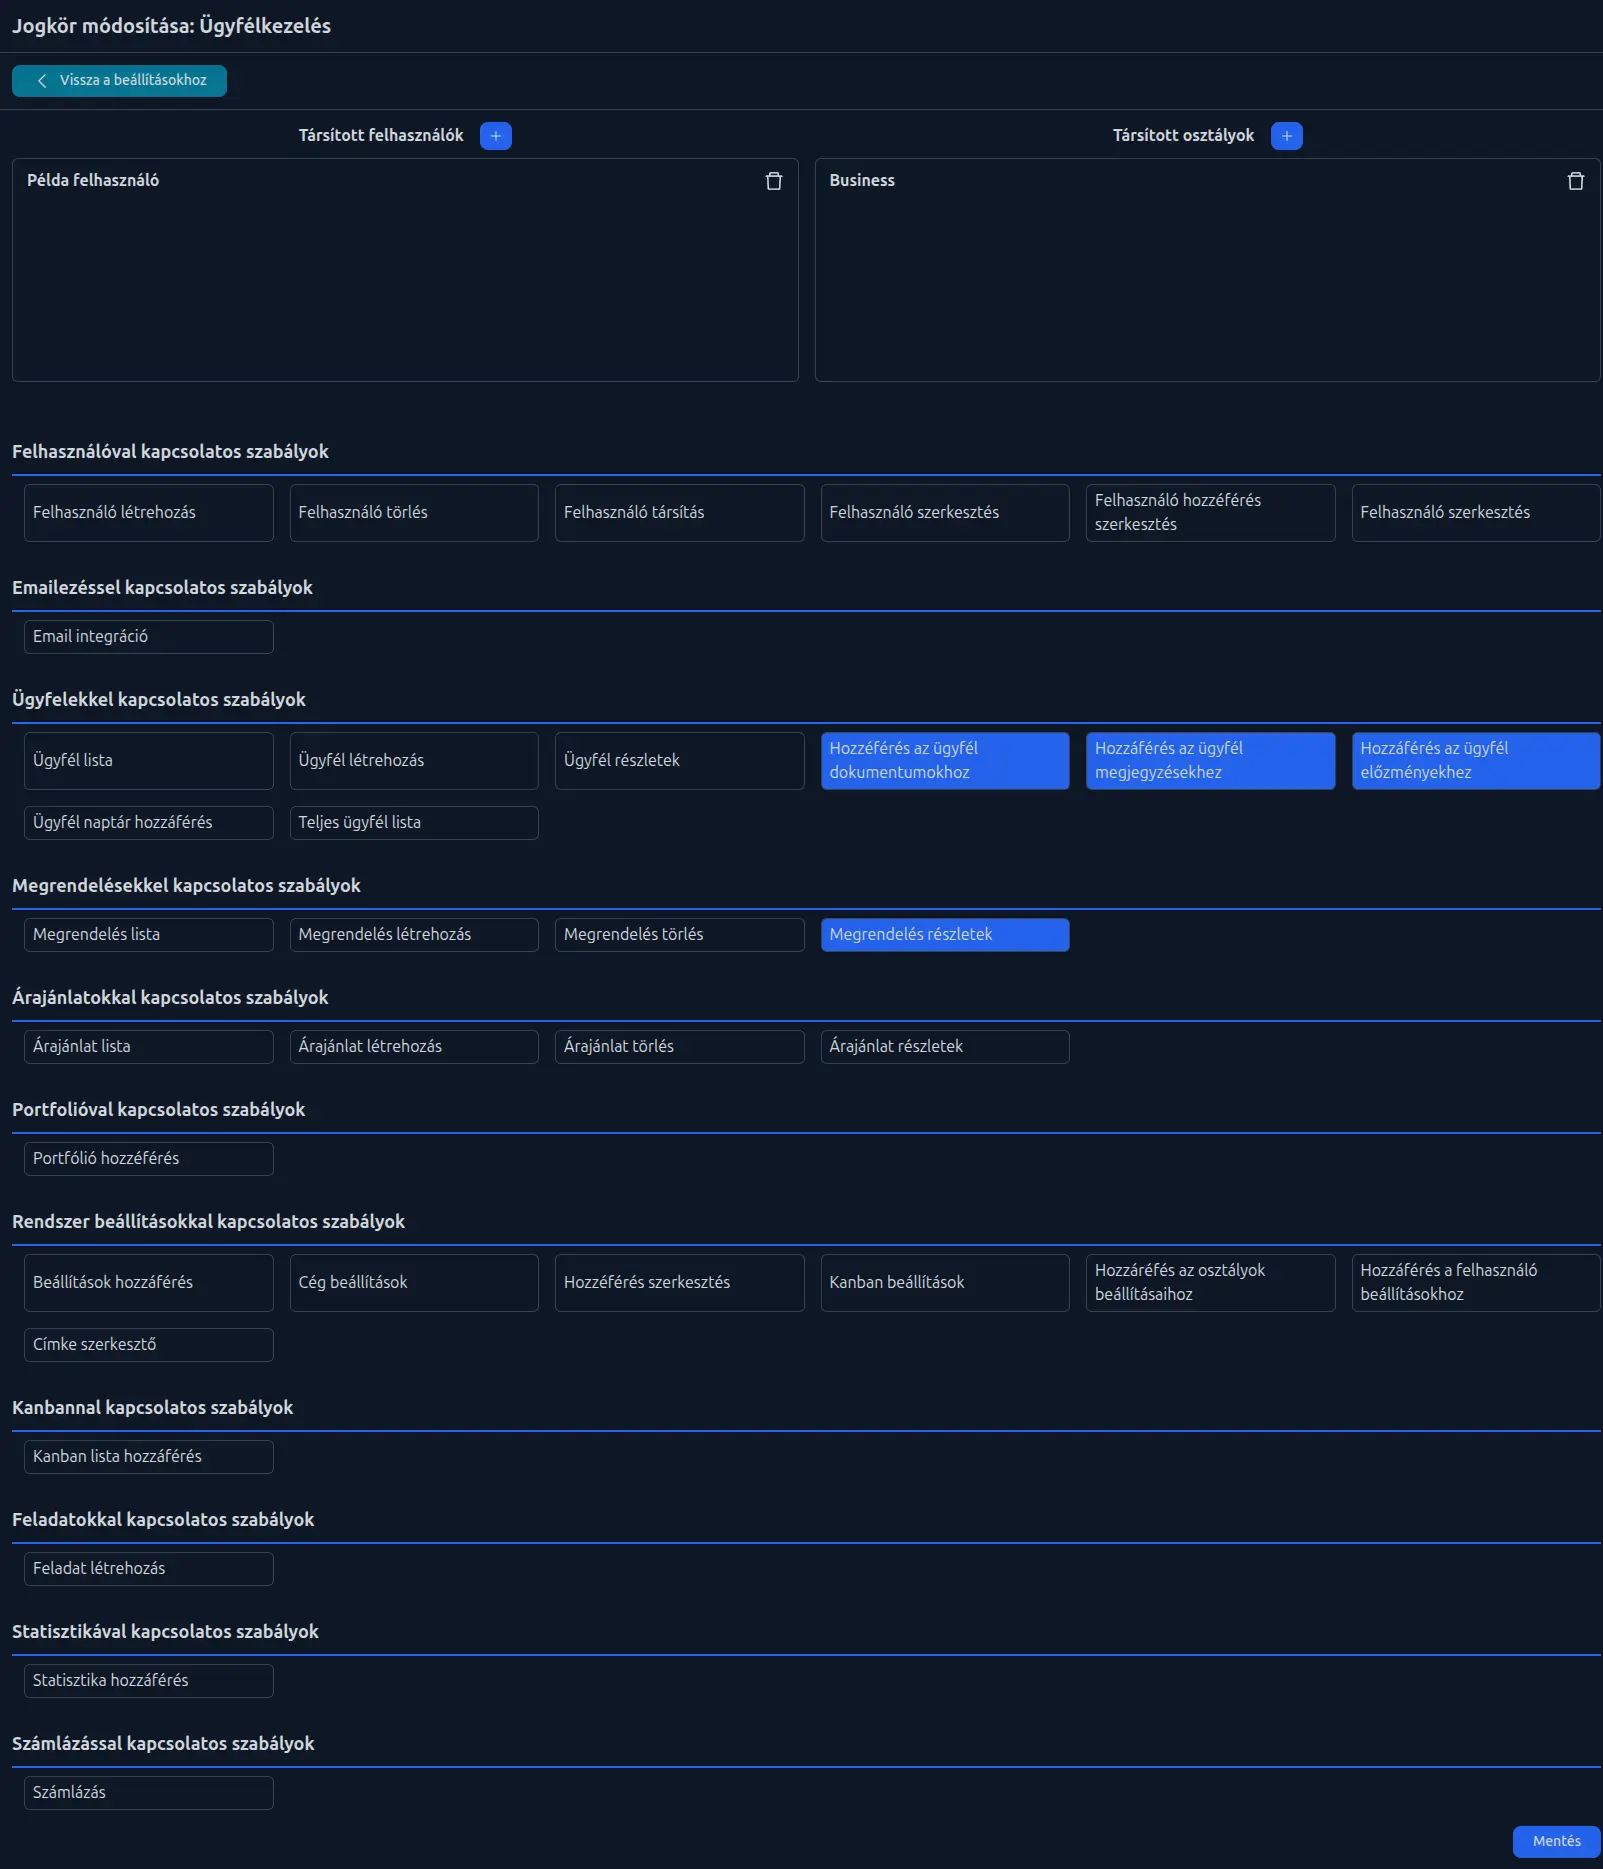Enable Felhasználó létrehozás permission

[148, 513]
